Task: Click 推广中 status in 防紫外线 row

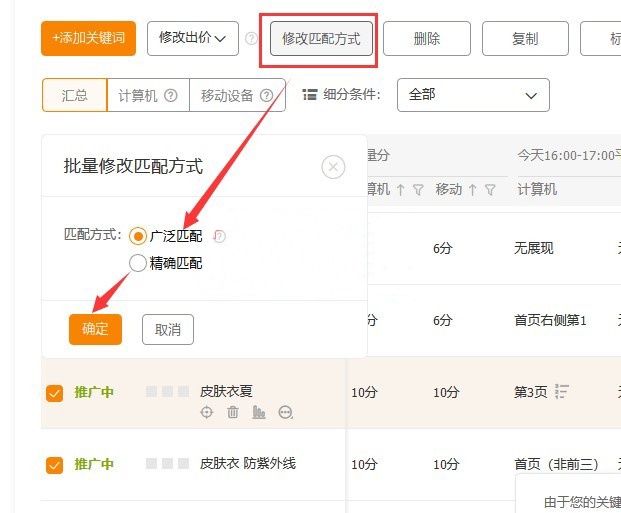Action: click(x=94, y=464)
